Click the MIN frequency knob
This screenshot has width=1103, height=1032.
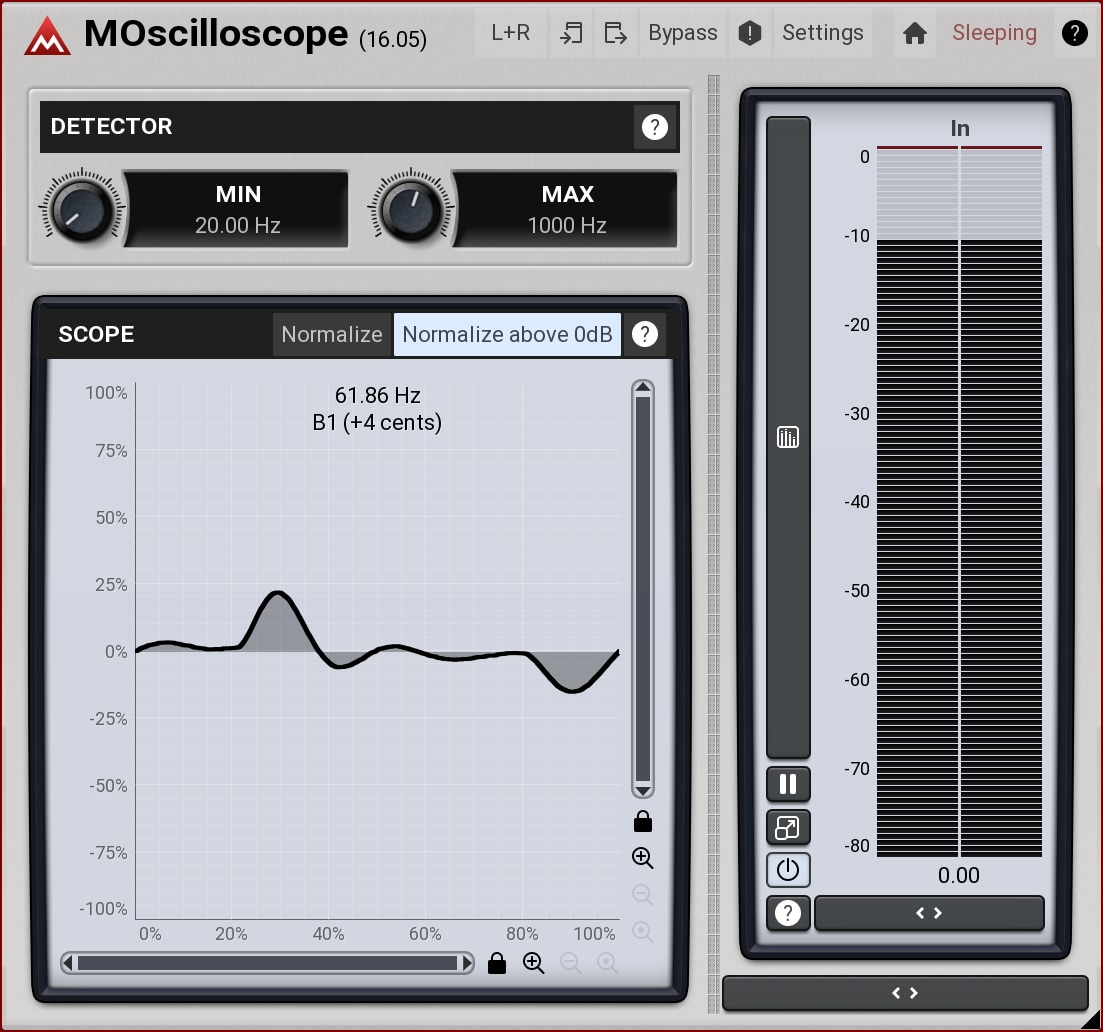coord(82,210)
